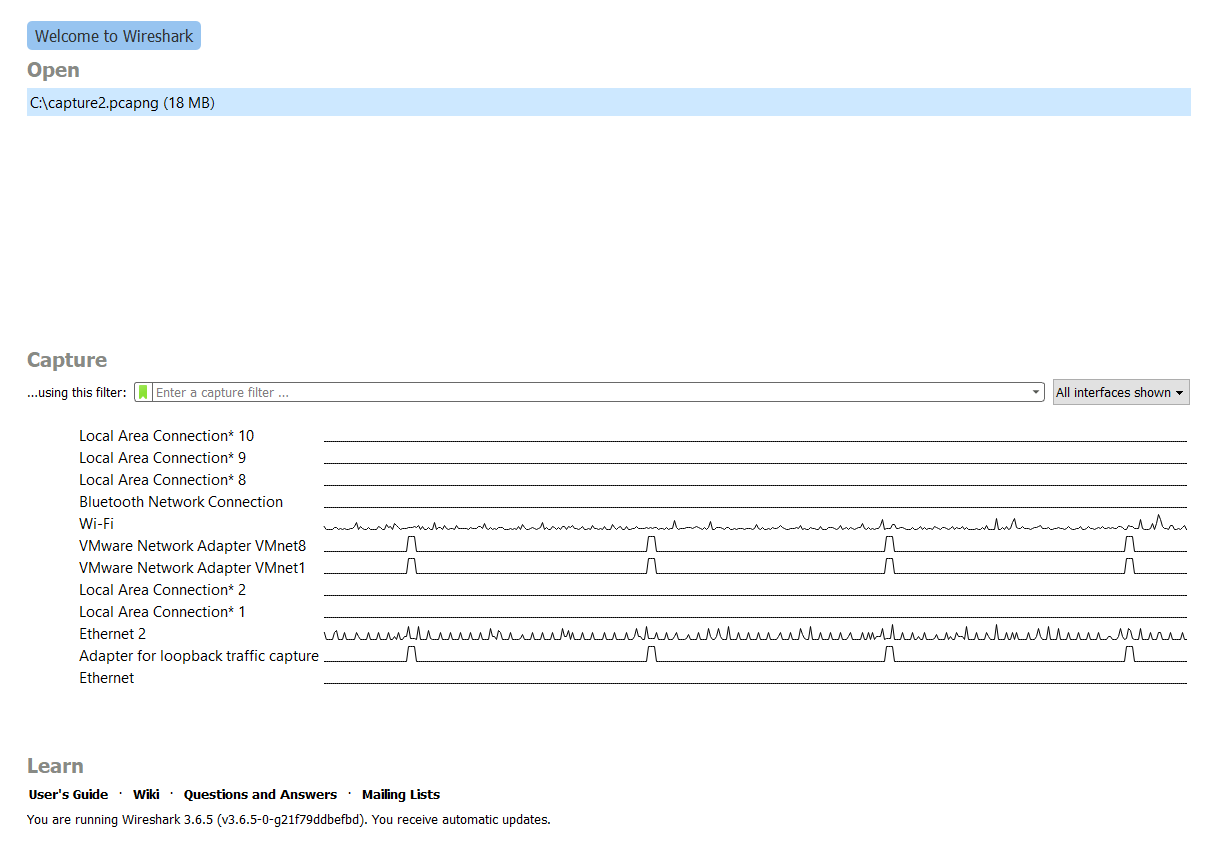This screenshot has height=841, width=1221.
Task: Open recent file C:\capture2.pcapng
Action: (x=608, y=102)
